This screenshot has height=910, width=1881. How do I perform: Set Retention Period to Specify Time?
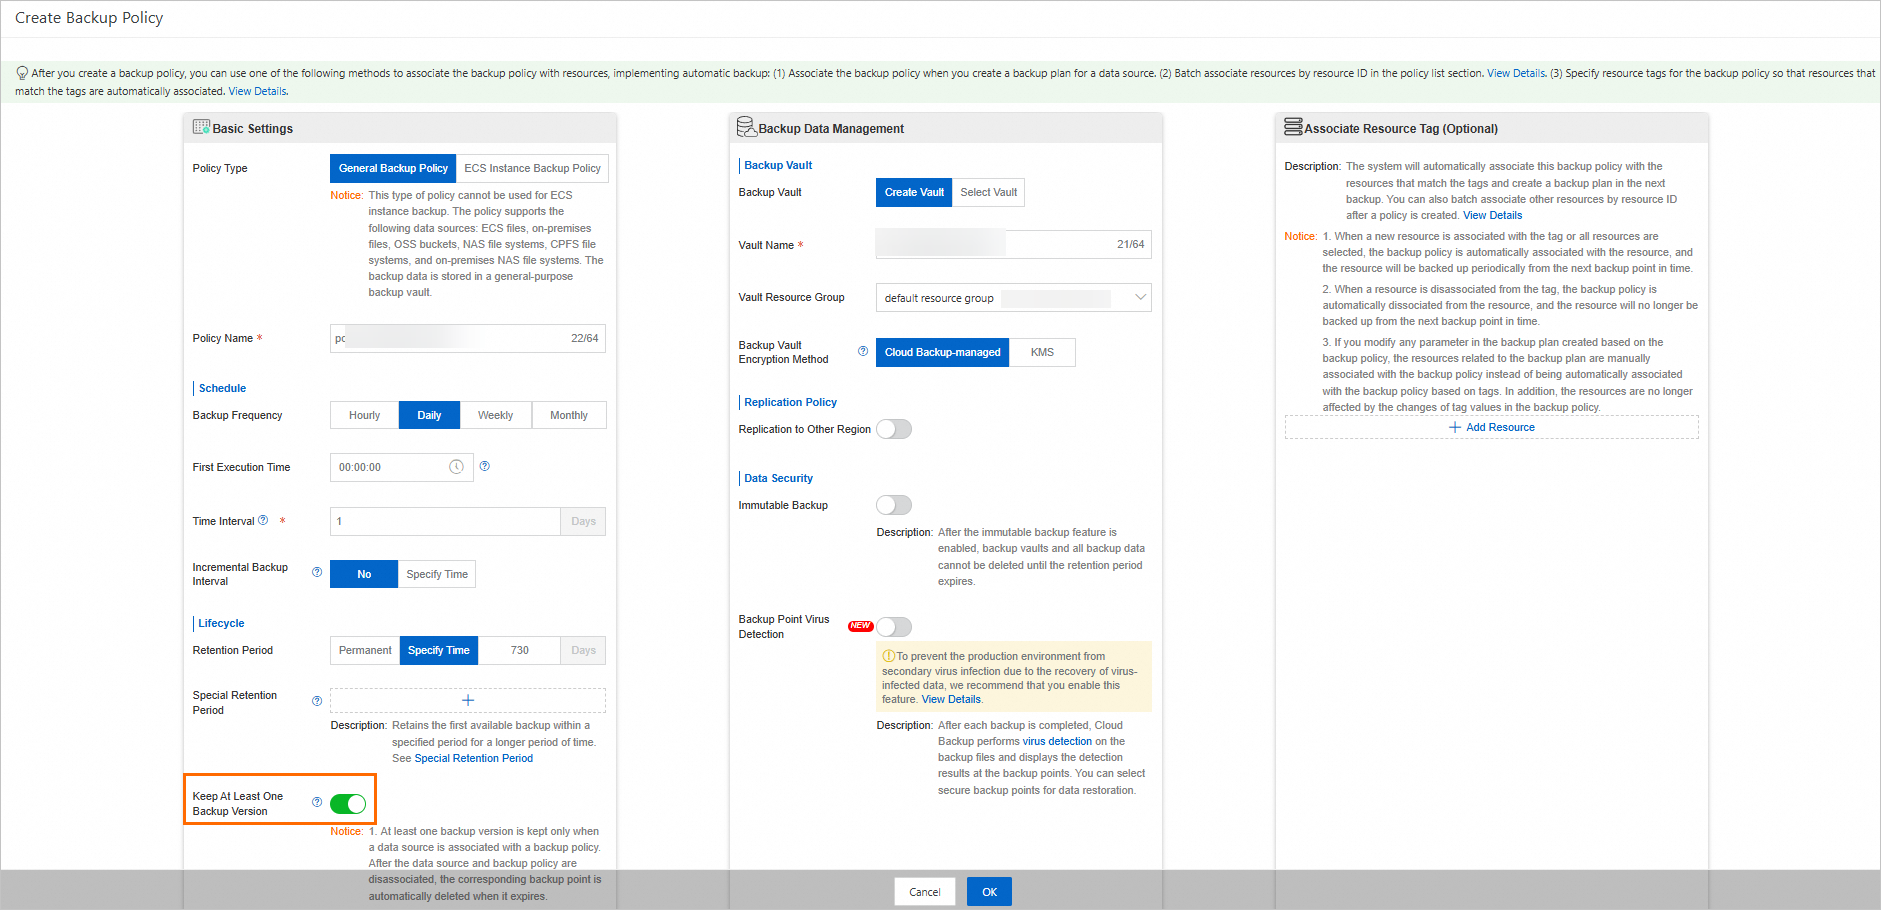point(439,650)
